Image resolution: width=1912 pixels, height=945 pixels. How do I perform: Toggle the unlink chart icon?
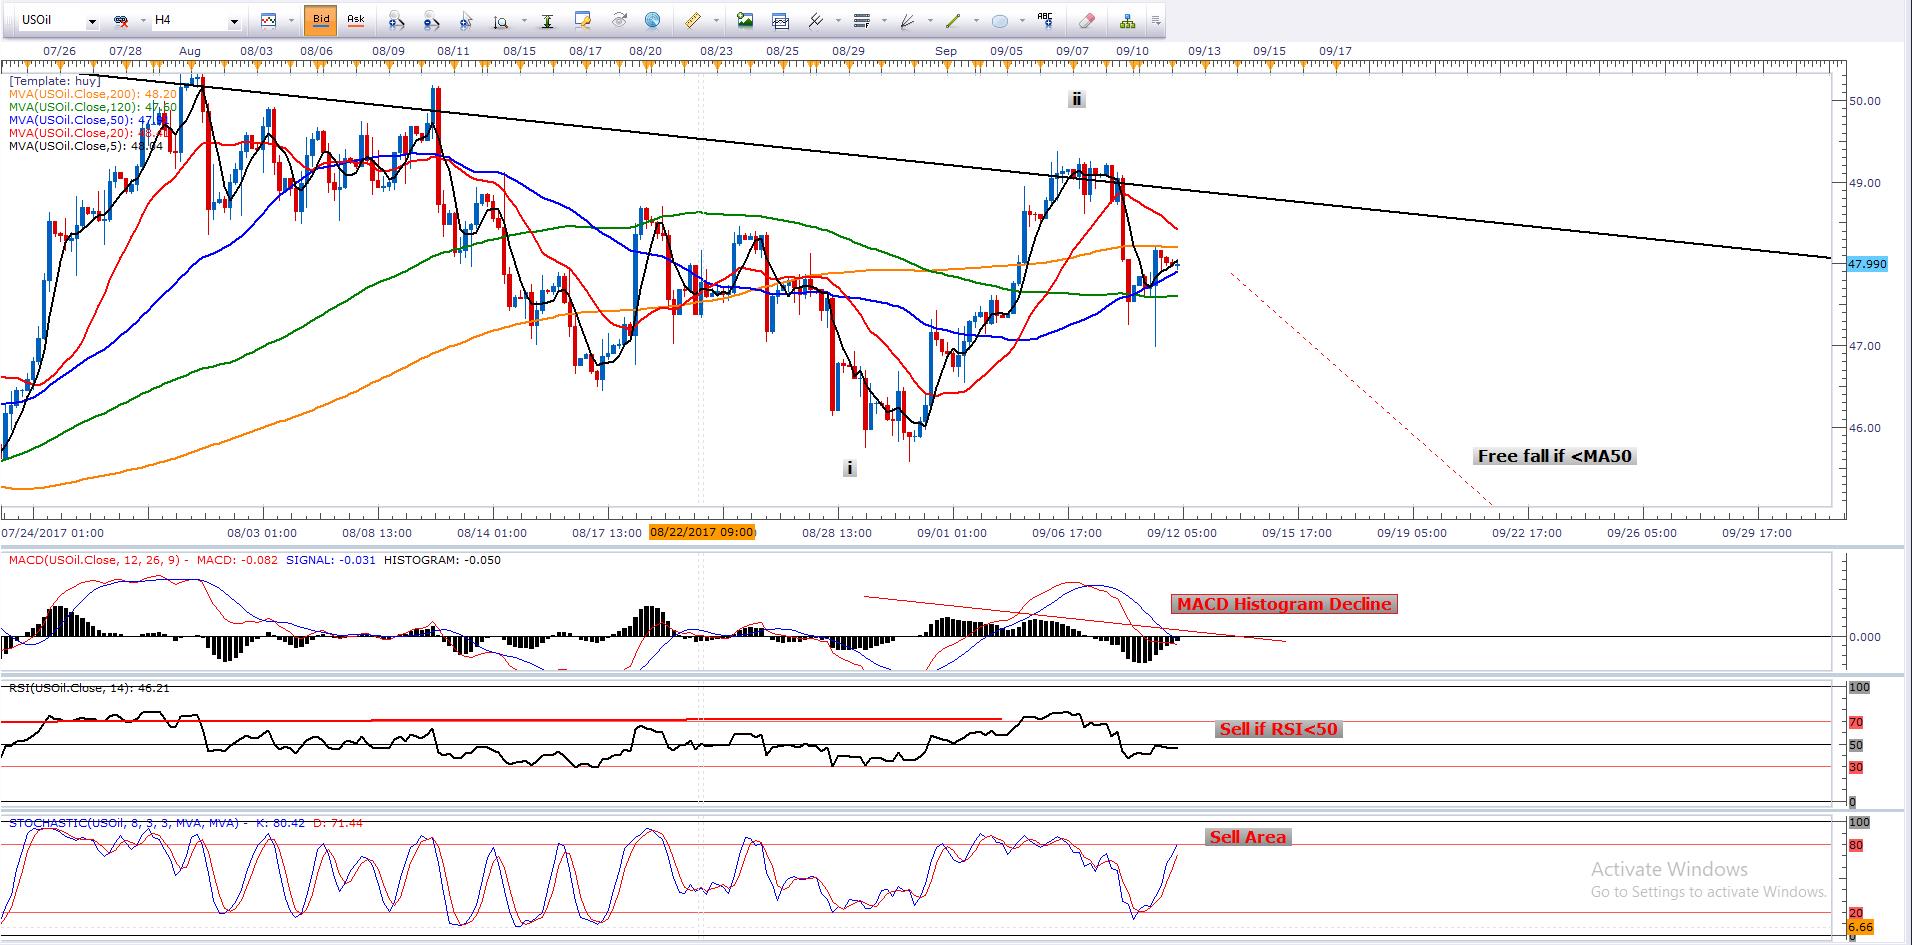click(x=122, y=20)
